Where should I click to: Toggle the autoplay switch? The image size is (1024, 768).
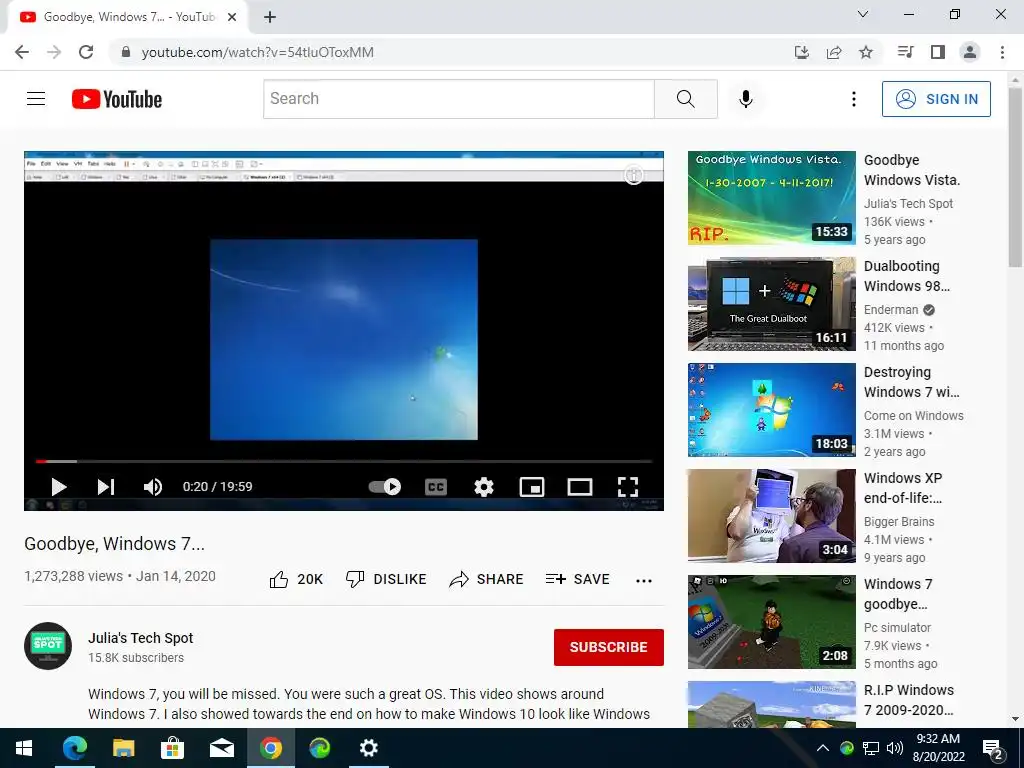(385, 487)
